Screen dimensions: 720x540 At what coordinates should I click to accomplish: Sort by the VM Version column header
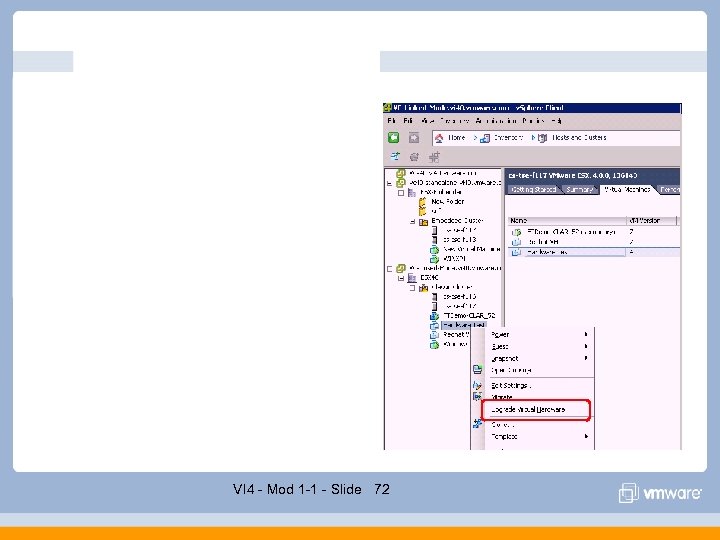coord(651,221)
